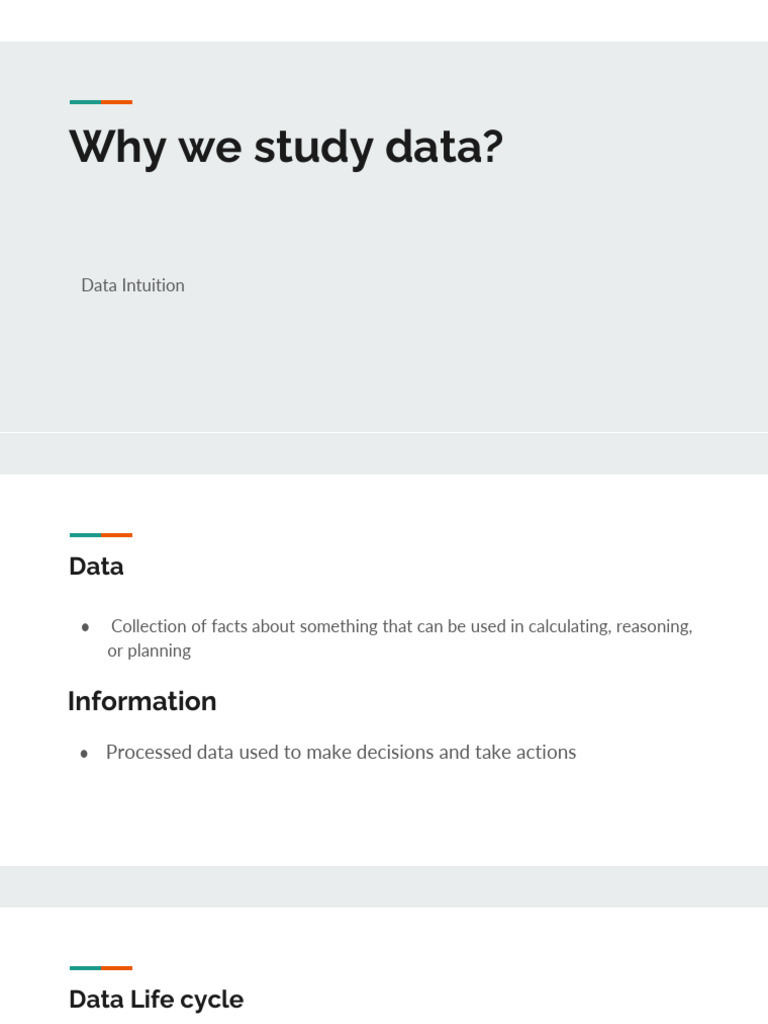The image size is (768, 1024).
Task: Click the bullet dot before "Processed data"
Action: pos(85,754)
